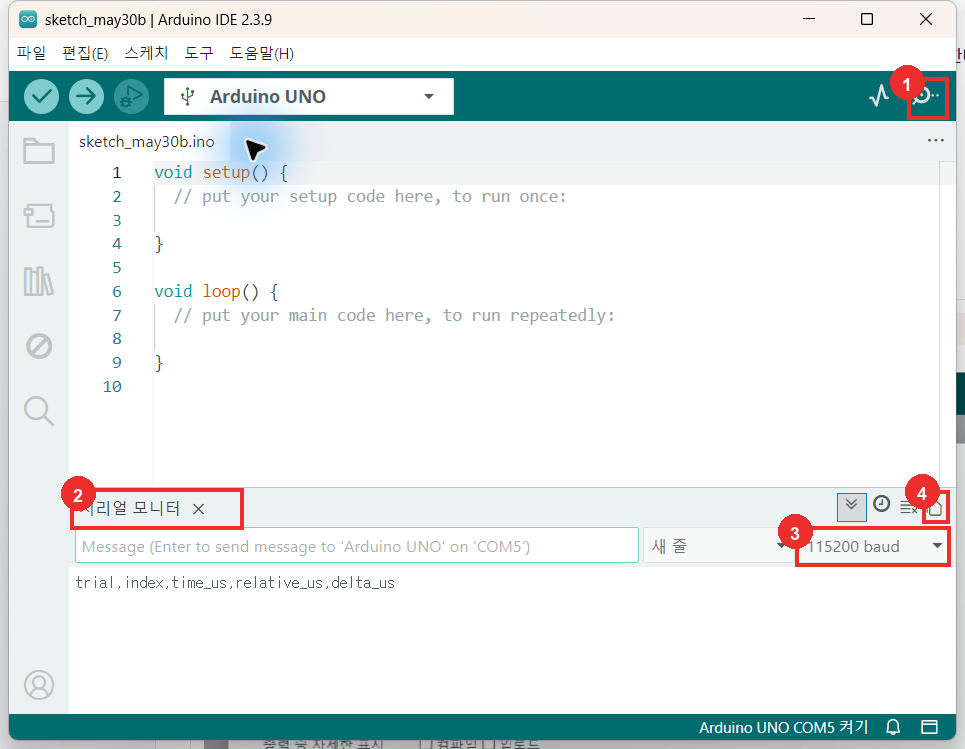
Task: Open the Sketchbook folder icon
Action: 39,151
